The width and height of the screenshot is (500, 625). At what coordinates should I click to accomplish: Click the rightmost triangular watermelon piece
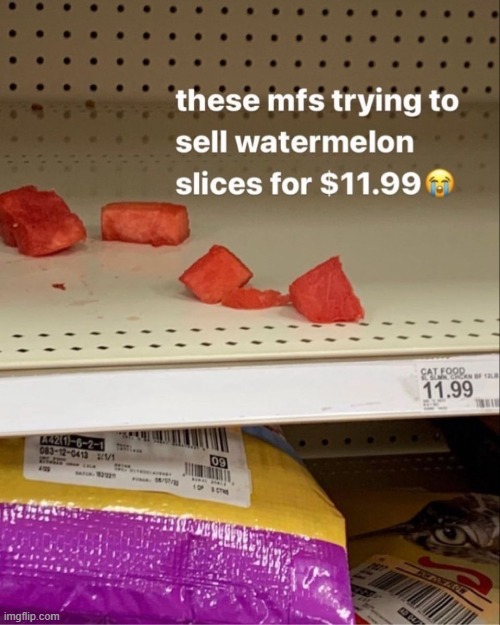327,291
